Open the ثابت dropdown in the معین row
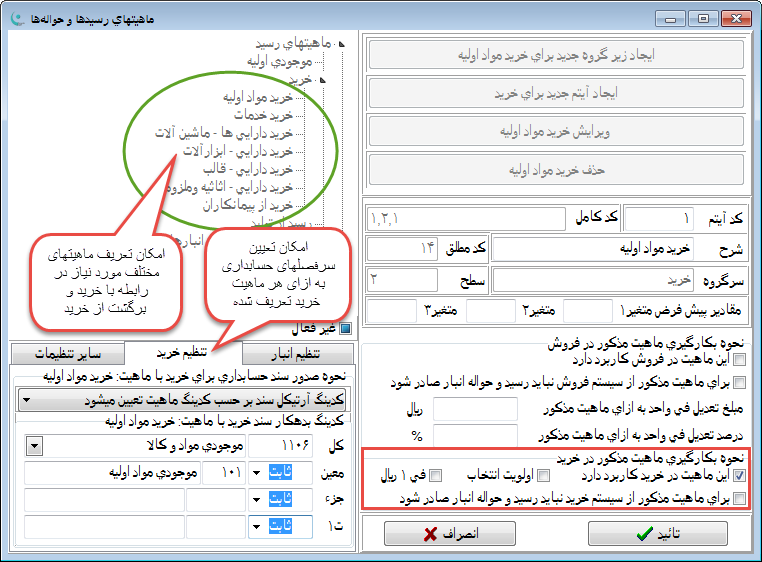This screenshot has height=562, width=762. (x=255, y=472)
